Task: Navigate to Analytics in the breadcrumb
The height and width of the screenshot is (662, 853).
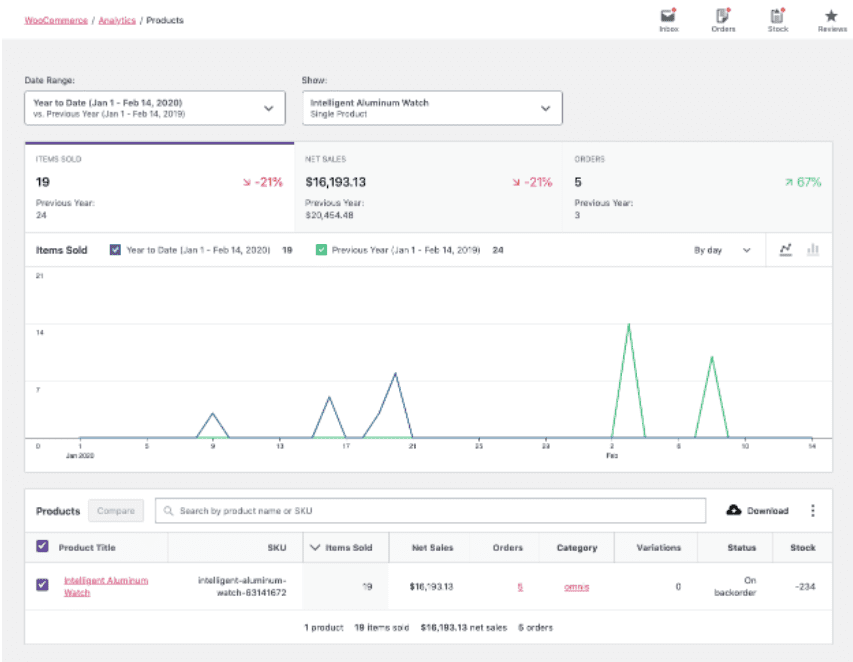Action: 118,19
